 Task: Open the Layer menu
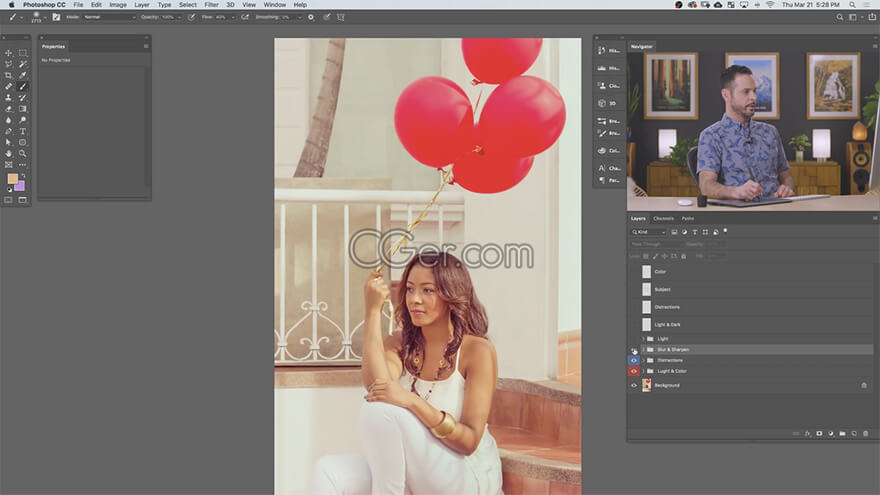[x=141, y=4]
